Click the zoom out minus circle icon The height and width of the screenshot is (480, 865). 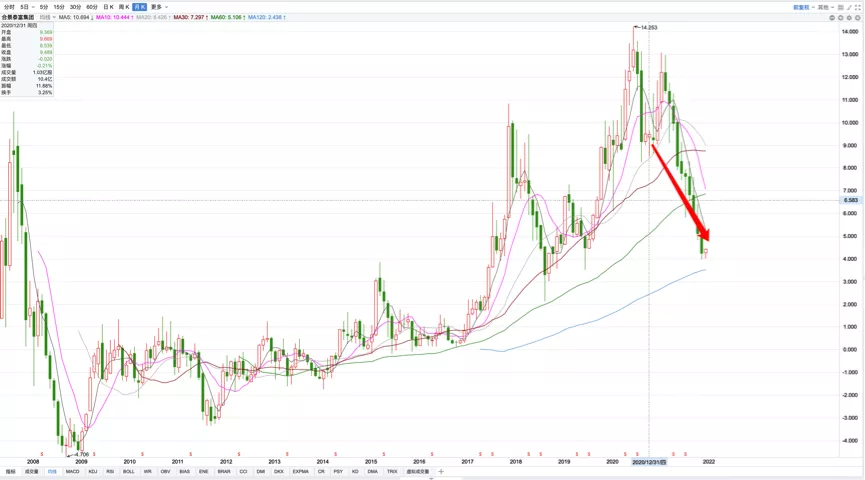pyautogui.click(x=832, y=18)
